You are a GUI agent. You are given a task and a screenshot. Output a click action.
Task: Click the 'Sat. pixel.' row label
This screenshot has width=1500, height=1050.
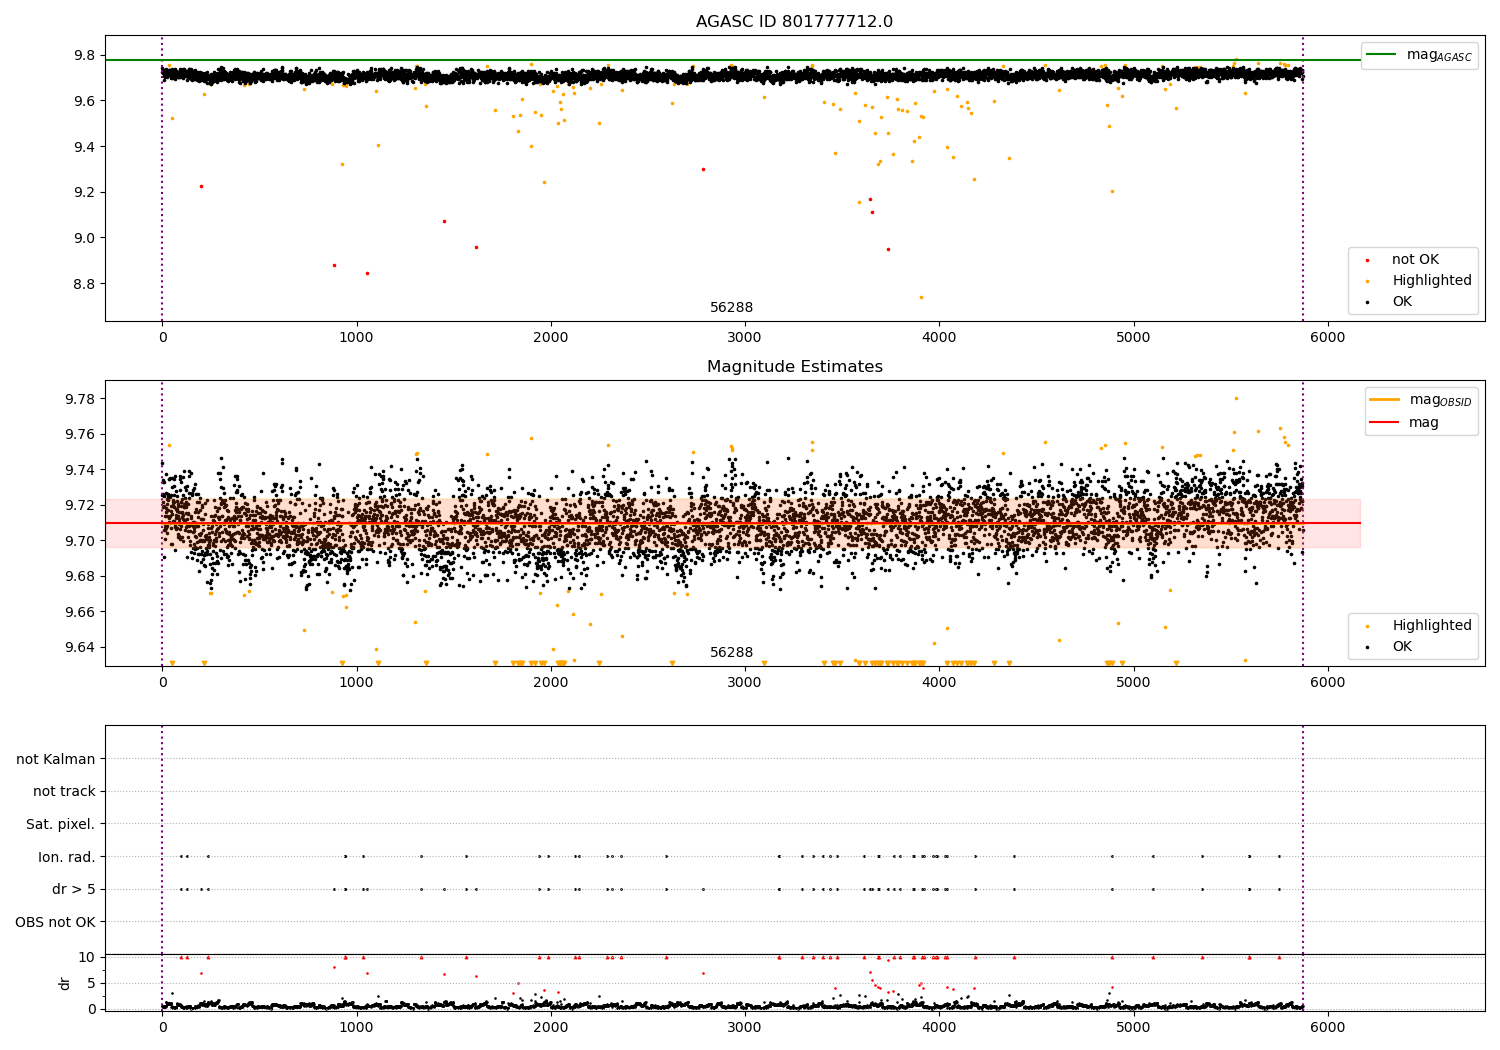tap(61, 825)
